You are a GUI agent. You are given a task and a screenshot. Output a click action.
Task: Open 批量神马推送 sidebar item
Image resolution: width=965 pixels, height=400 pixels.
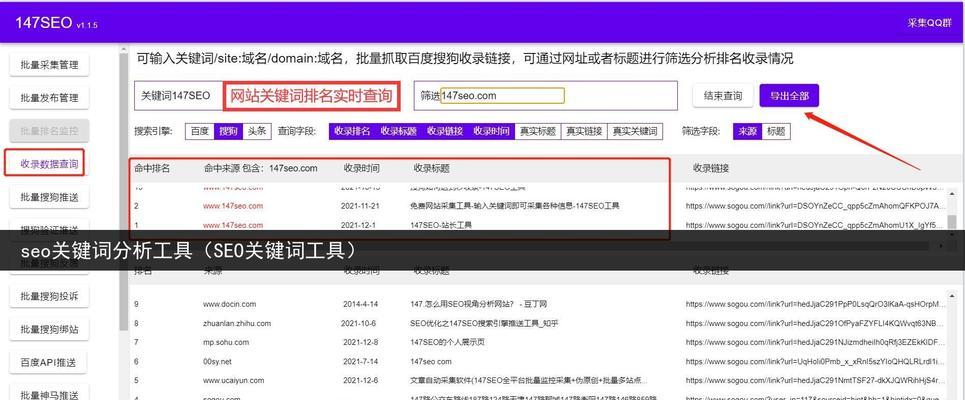coord(49,394)
